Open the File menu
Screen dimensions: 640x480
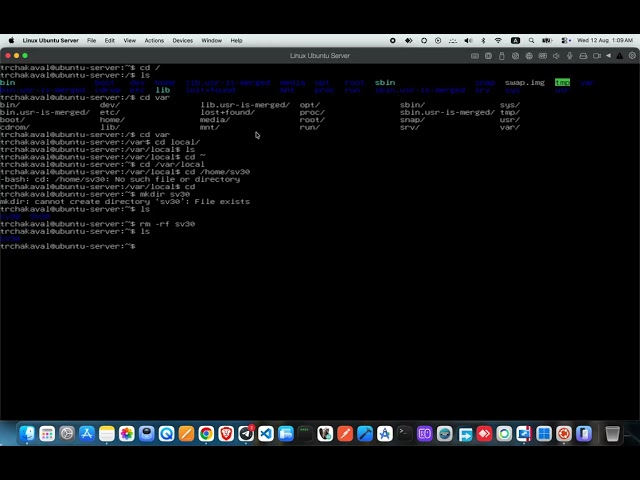coord(91,40)
